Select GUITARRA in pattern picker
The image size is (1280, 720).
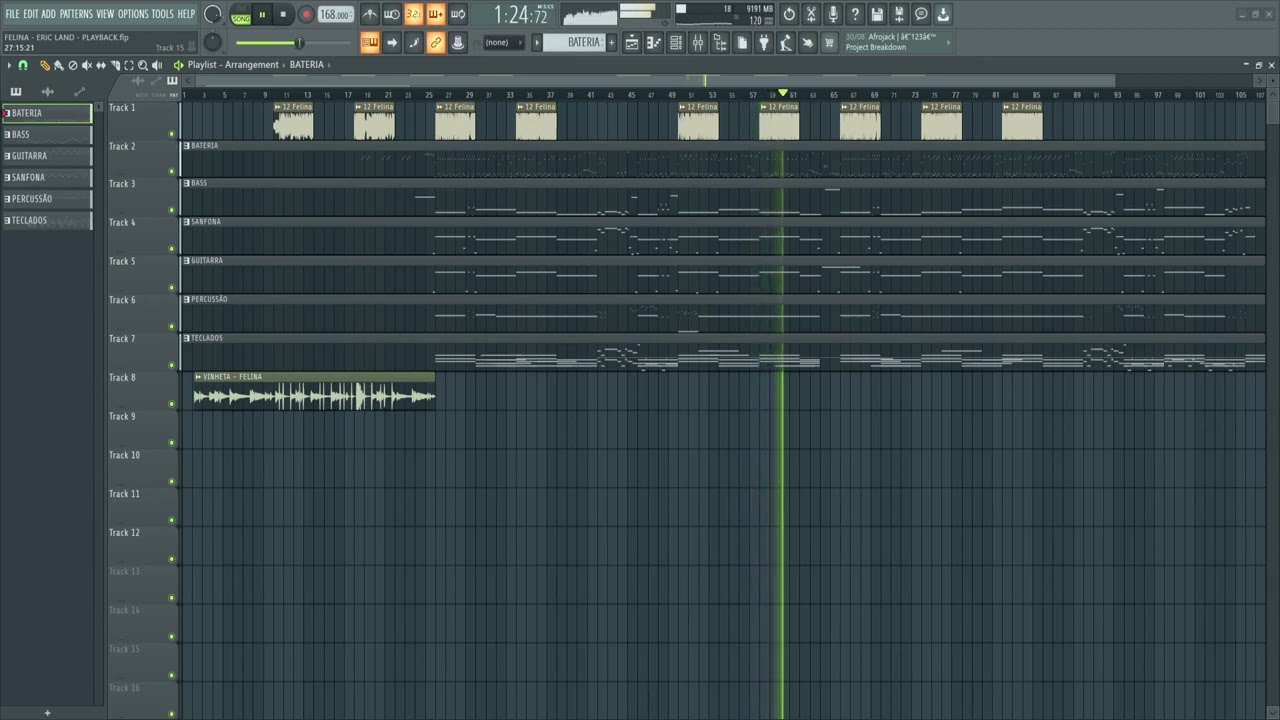coord(46,156)
